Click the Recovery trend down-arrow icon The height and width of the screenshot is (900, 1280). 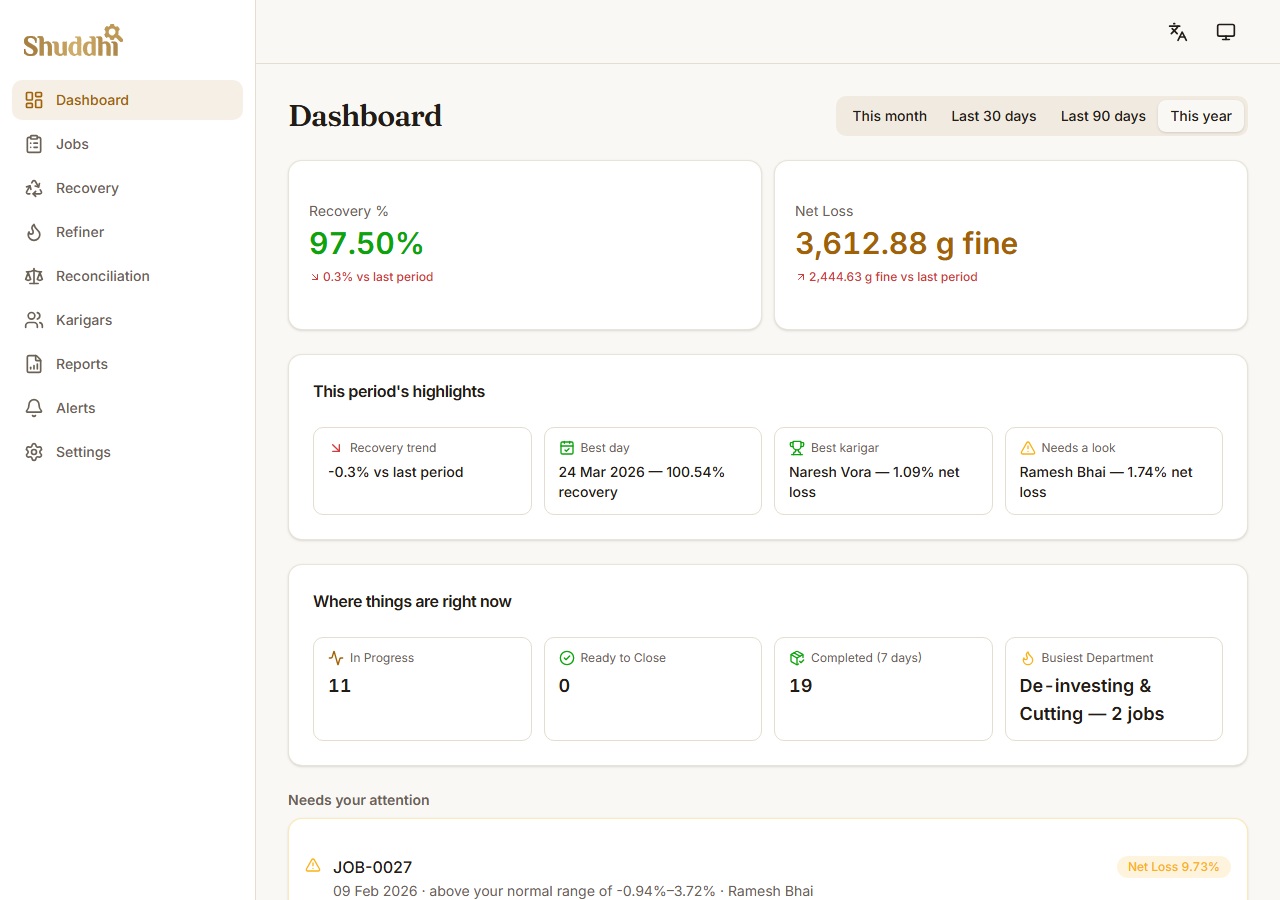pyautogui.click(x=336, y=448)
